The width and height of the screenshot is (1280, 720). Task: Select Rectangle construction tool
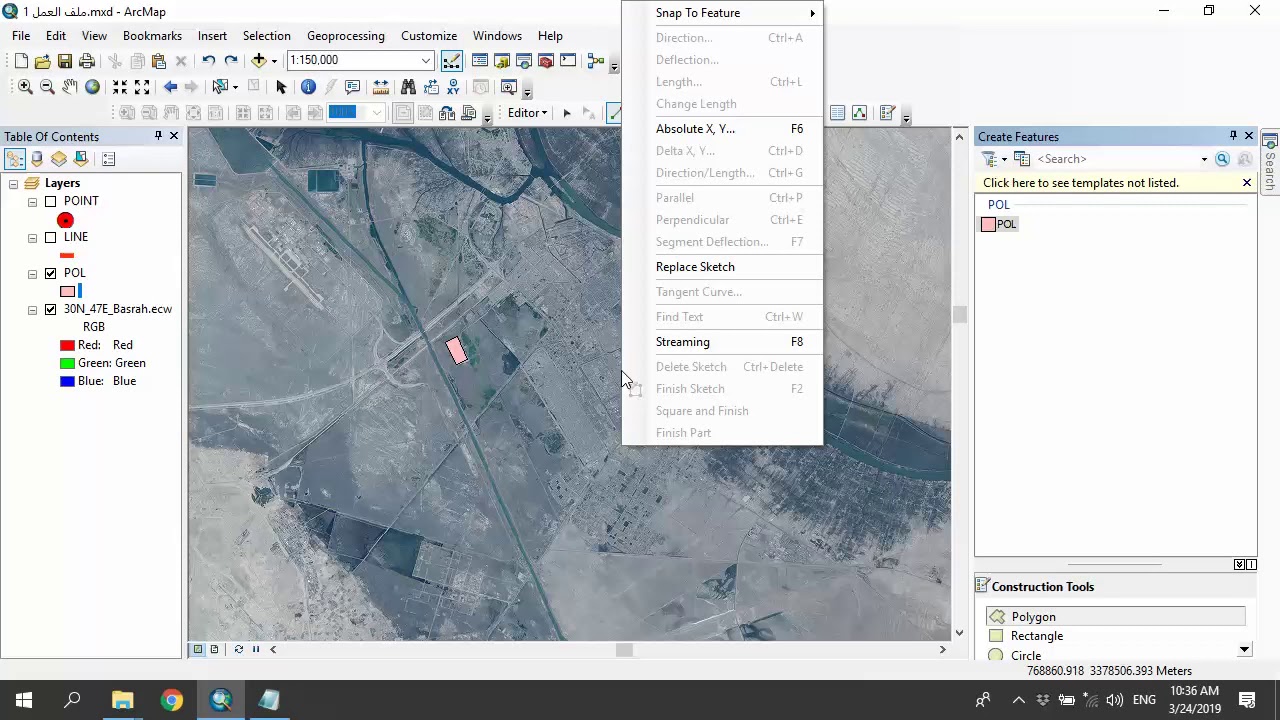coord(1115,636)
